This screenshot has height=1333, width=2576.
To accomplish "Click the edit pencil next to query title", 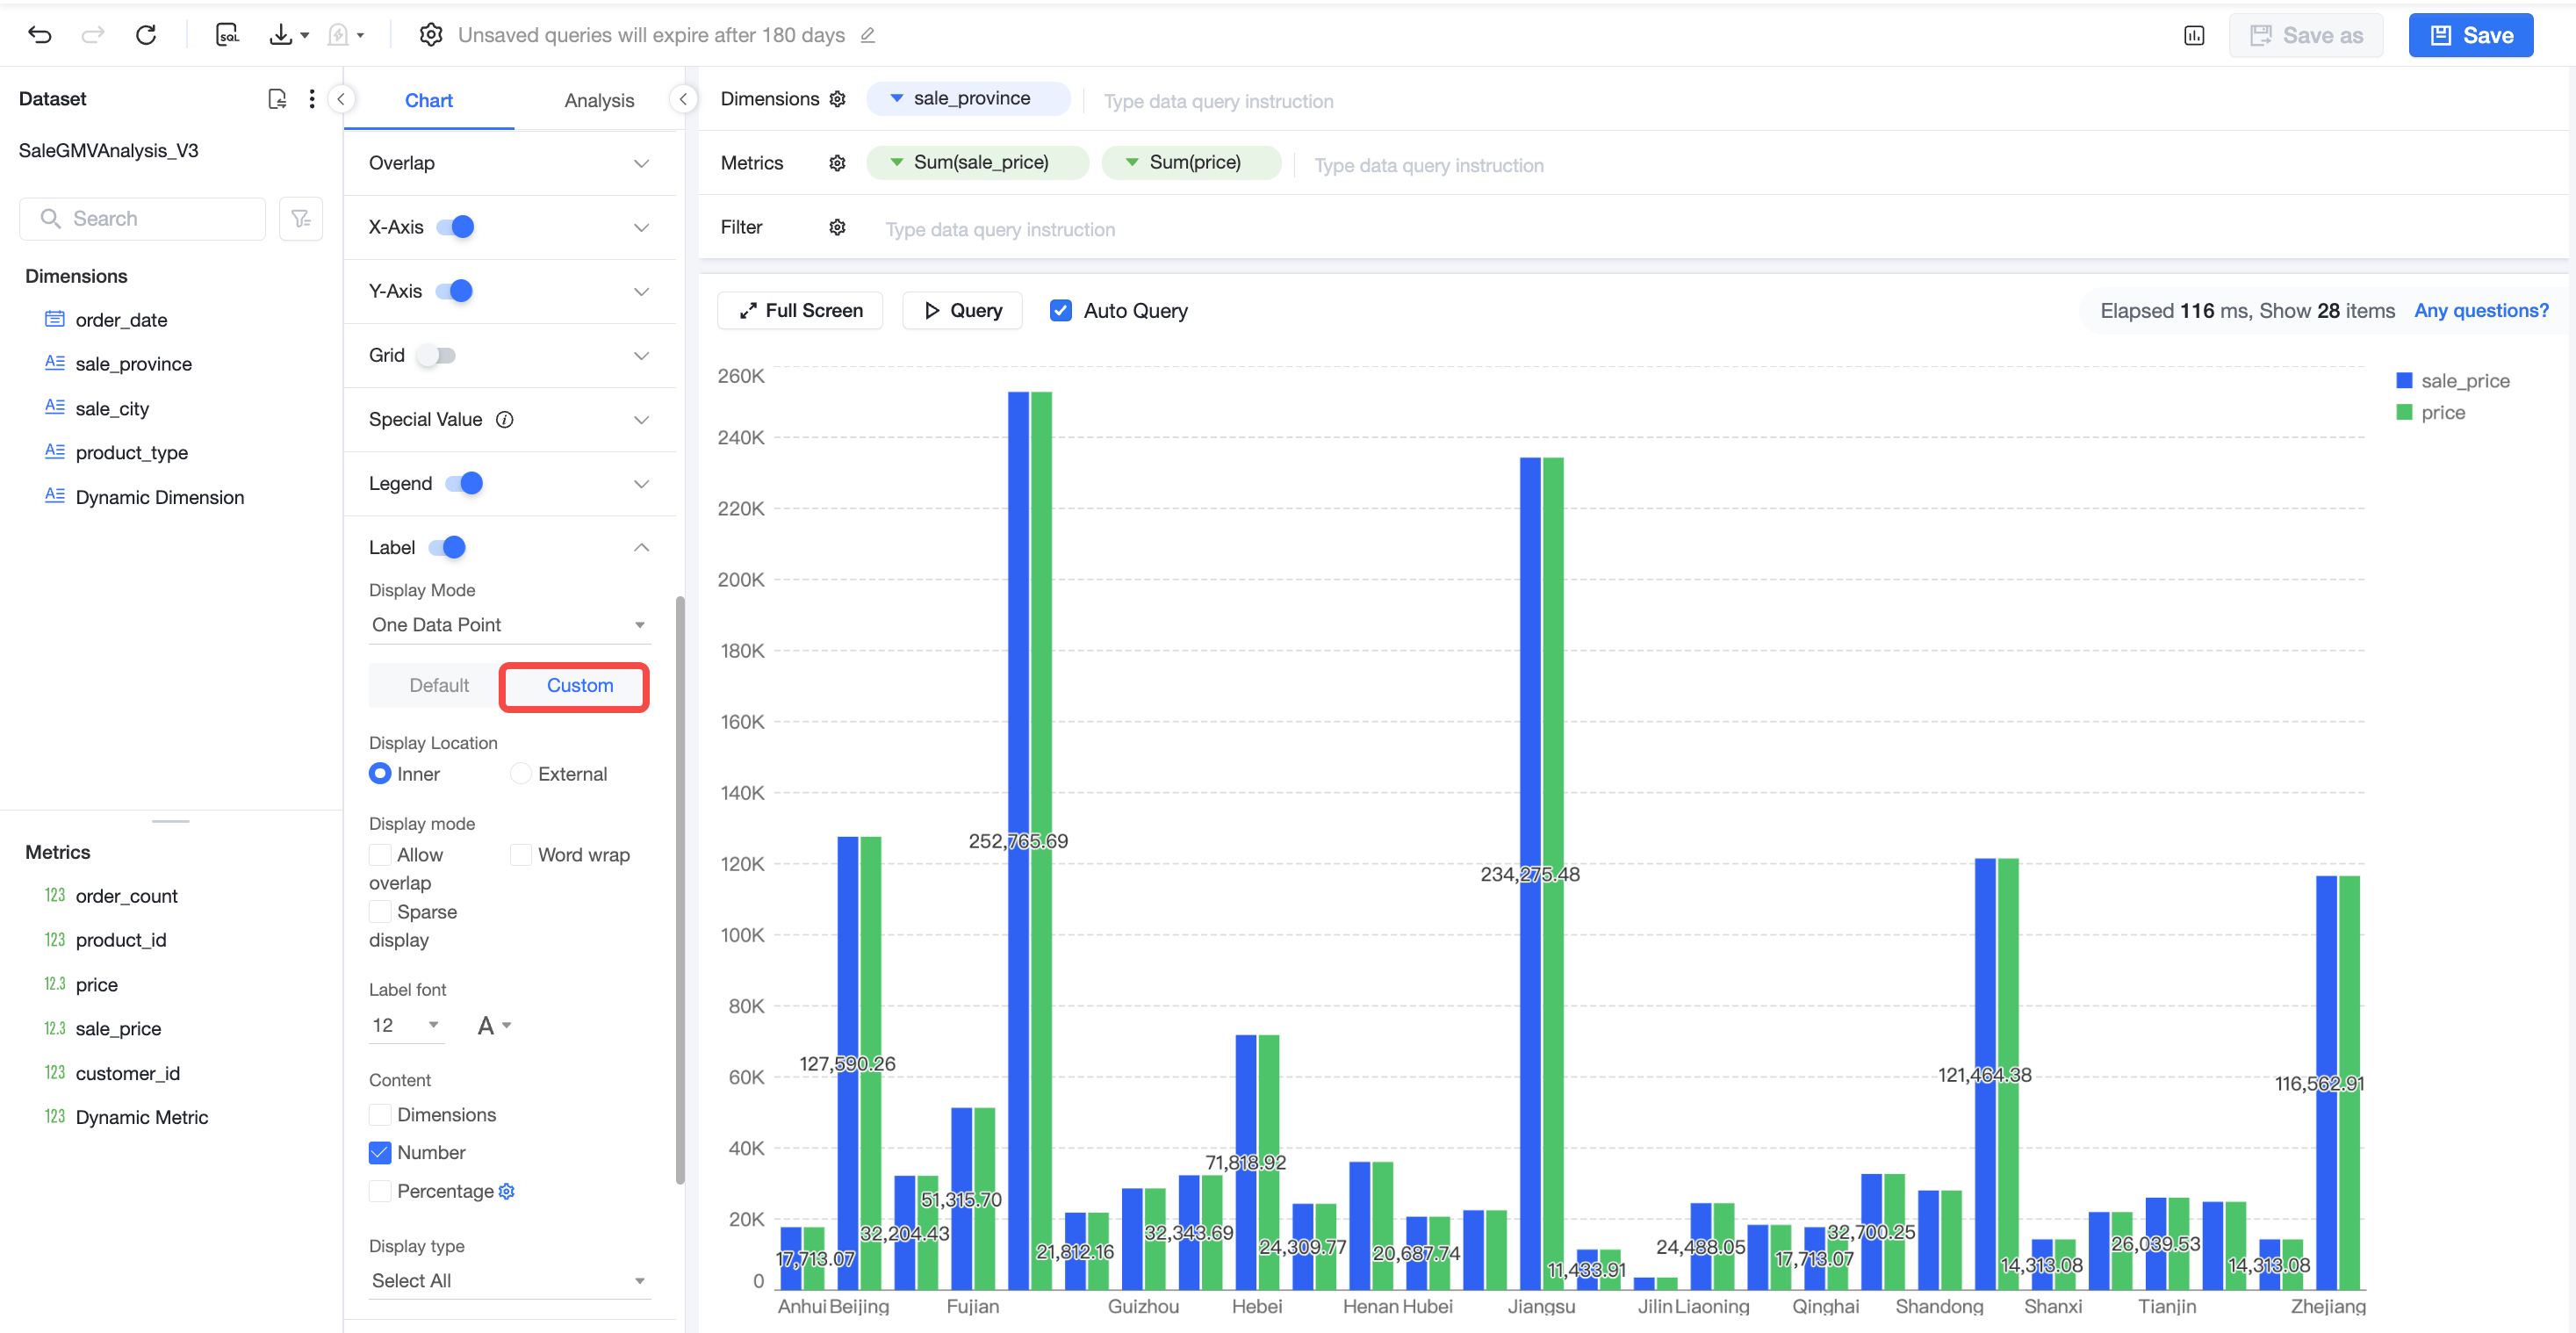I will click(x=868, y=35).
